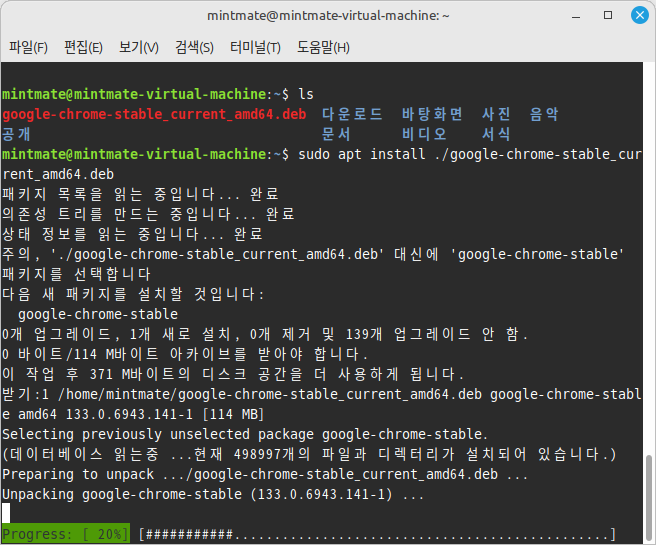
Task: Click the window title mintmate@mintmate-virtual-machine
Action: point(328,15)
